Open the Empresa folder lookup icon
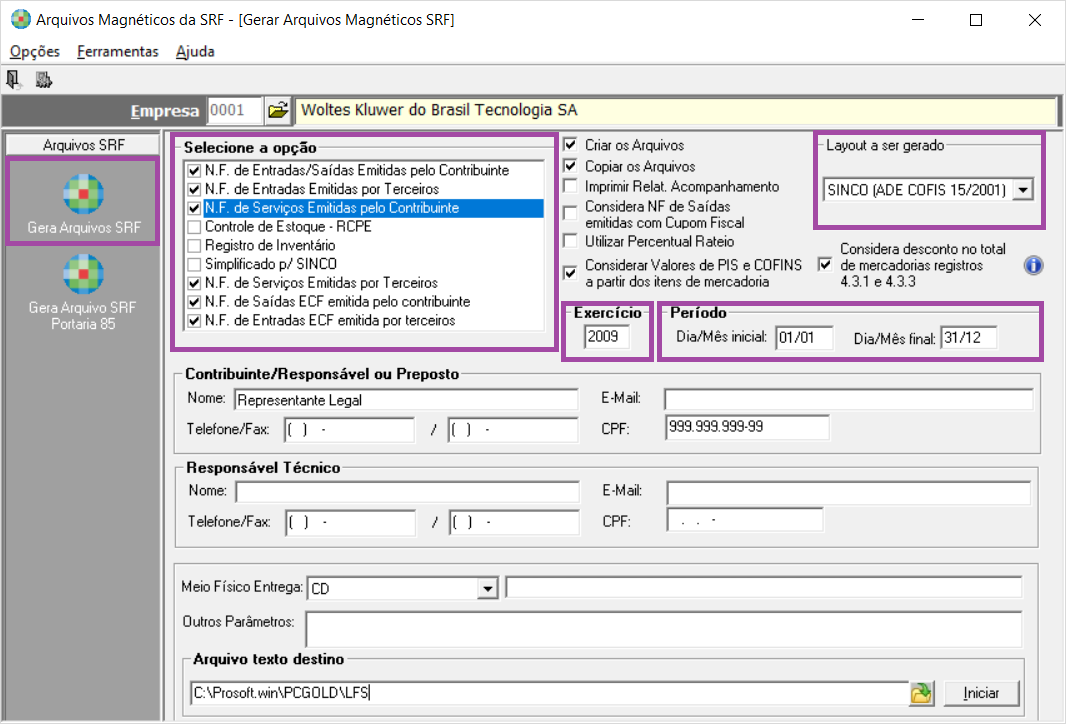 [x=278, y=110]
